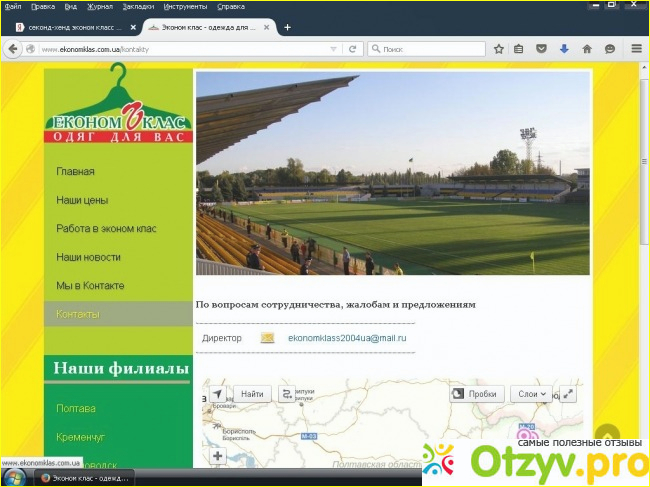Open the Наши цены page link
Screen dimensions: 650x487
pyautogui.click(x=82, y=200)
